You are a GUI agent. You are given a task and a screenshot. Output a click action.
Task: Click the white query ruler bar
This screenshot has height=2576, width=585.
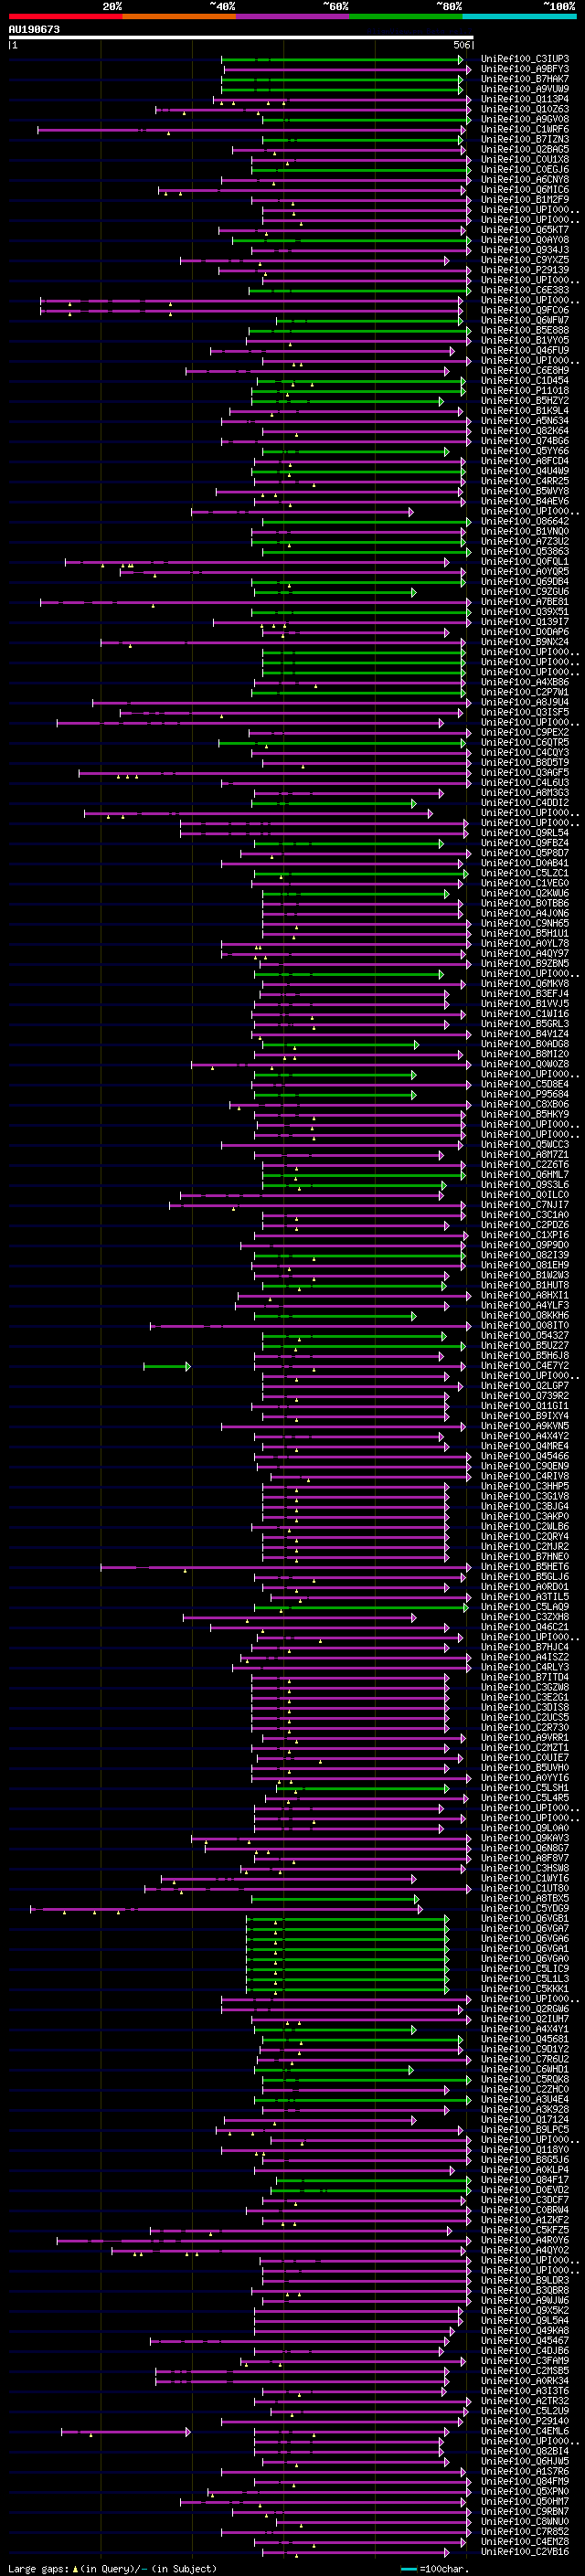[x=241, y=38]
